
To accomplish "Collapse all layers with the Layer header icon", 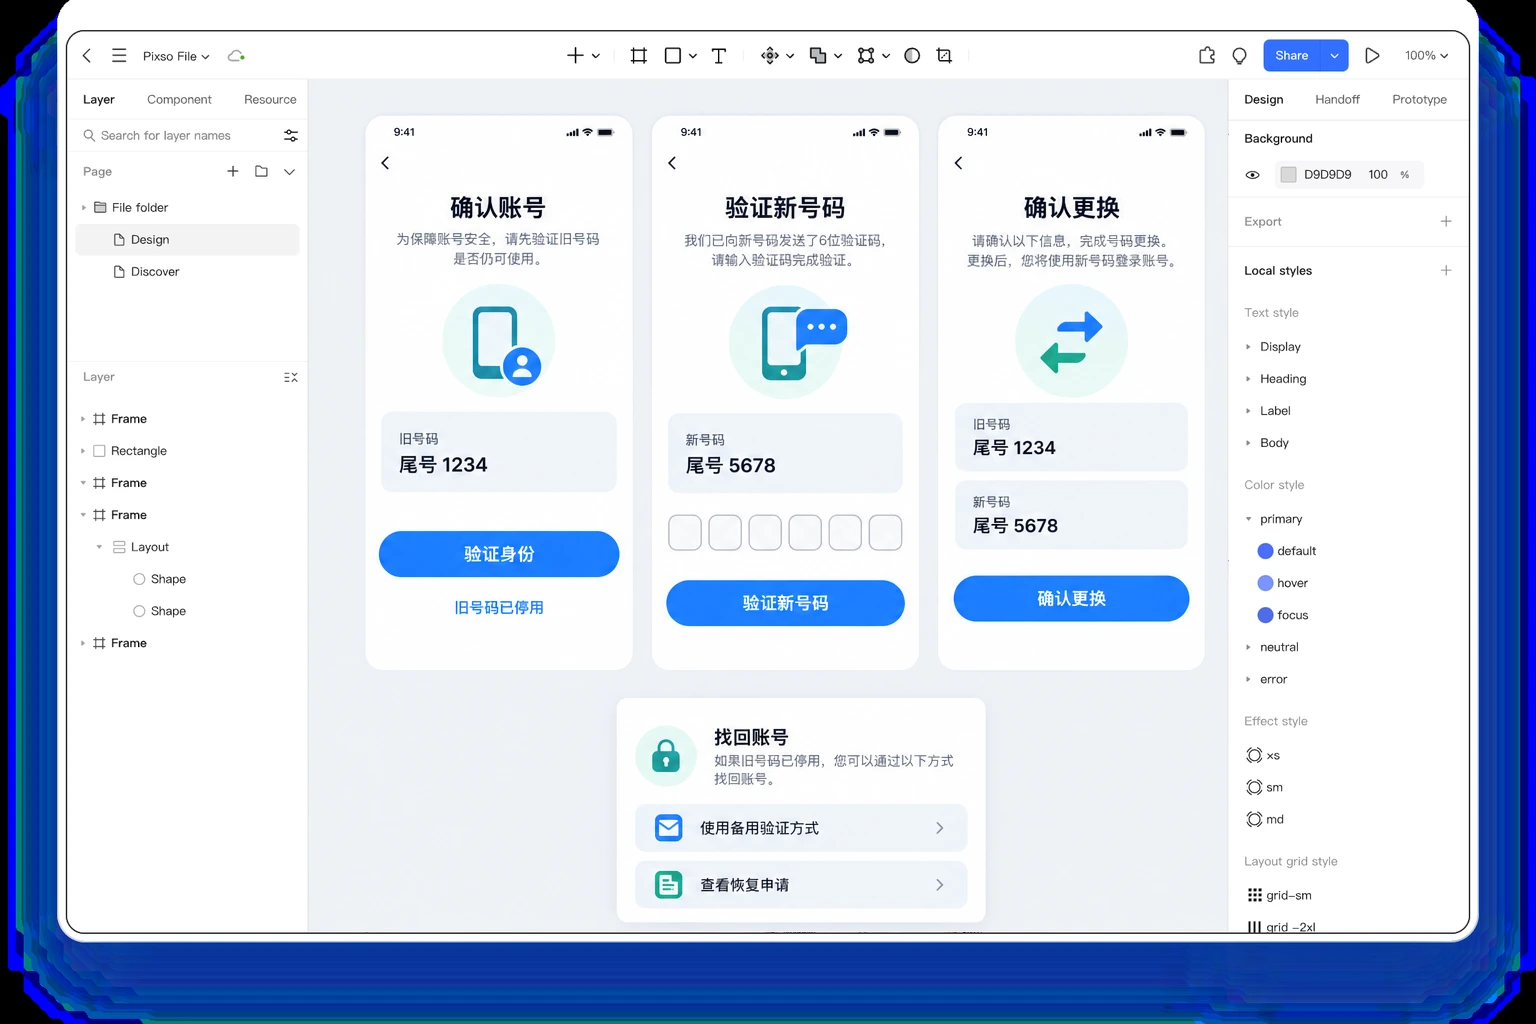I will tap(291, 377).
